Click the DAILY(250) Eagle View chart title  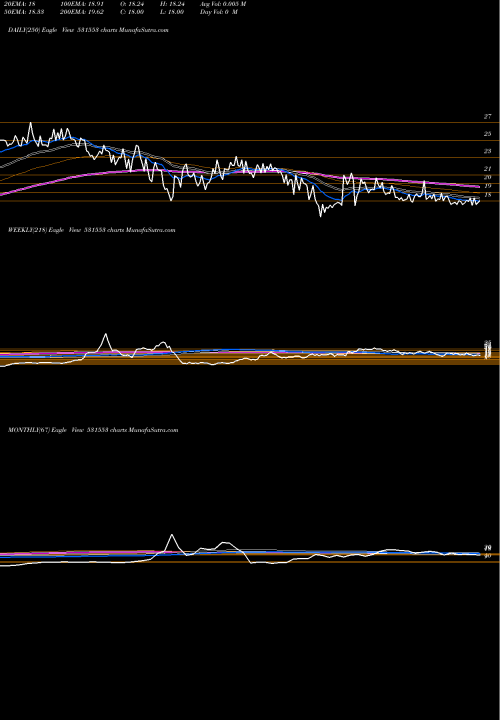[x=88, y=30]
